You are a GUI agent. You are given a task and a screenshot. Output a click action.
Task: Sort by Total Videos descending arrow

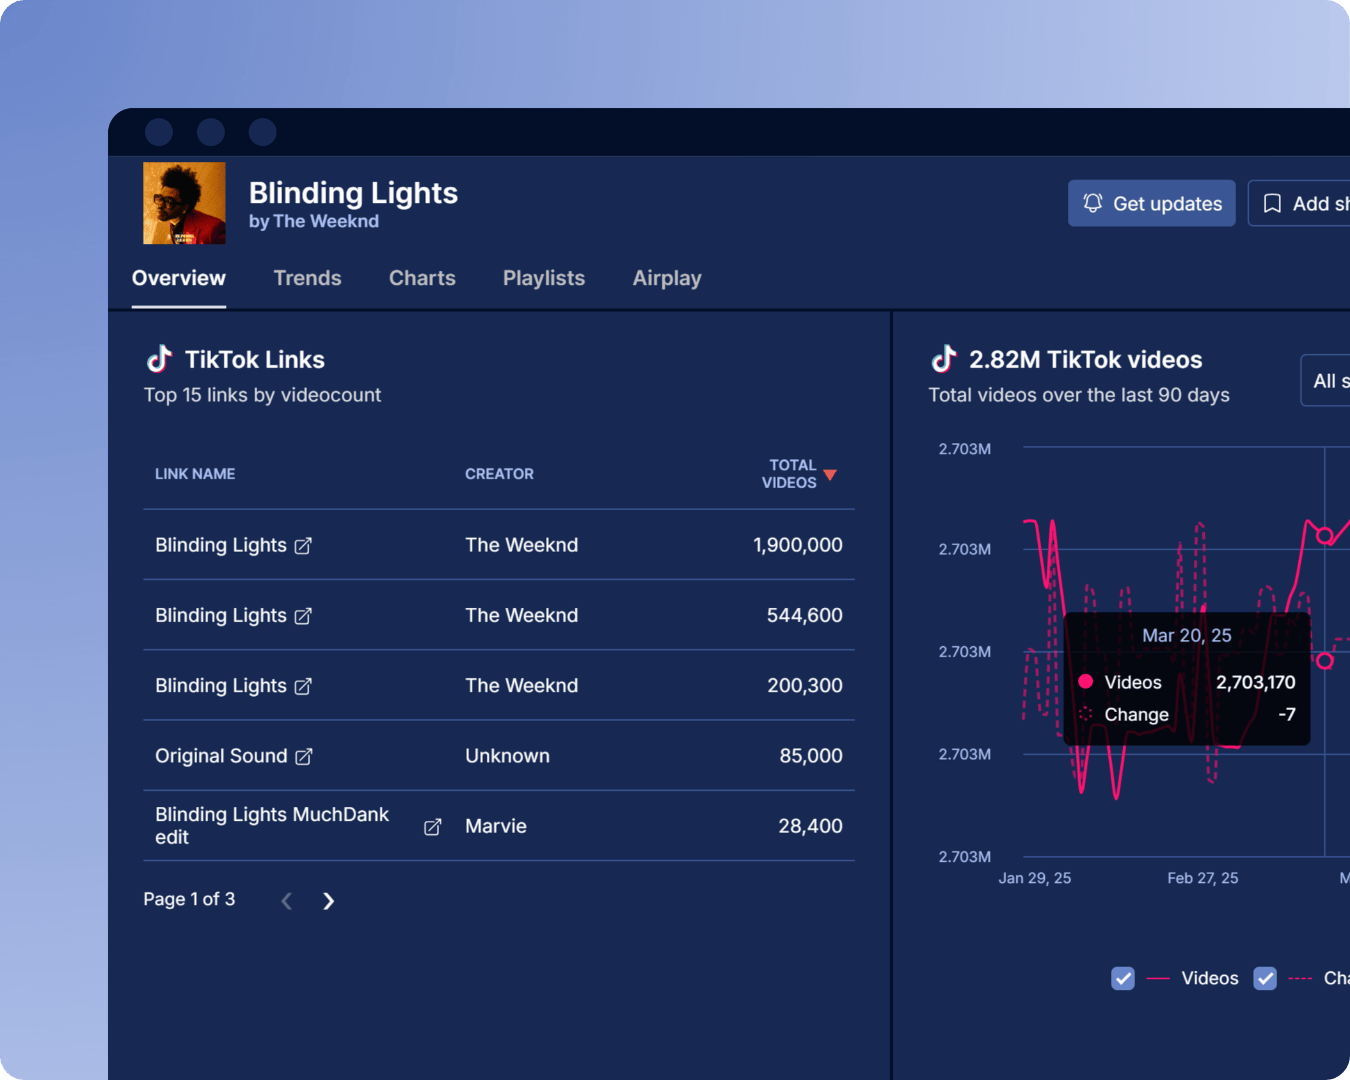(830, 475)
